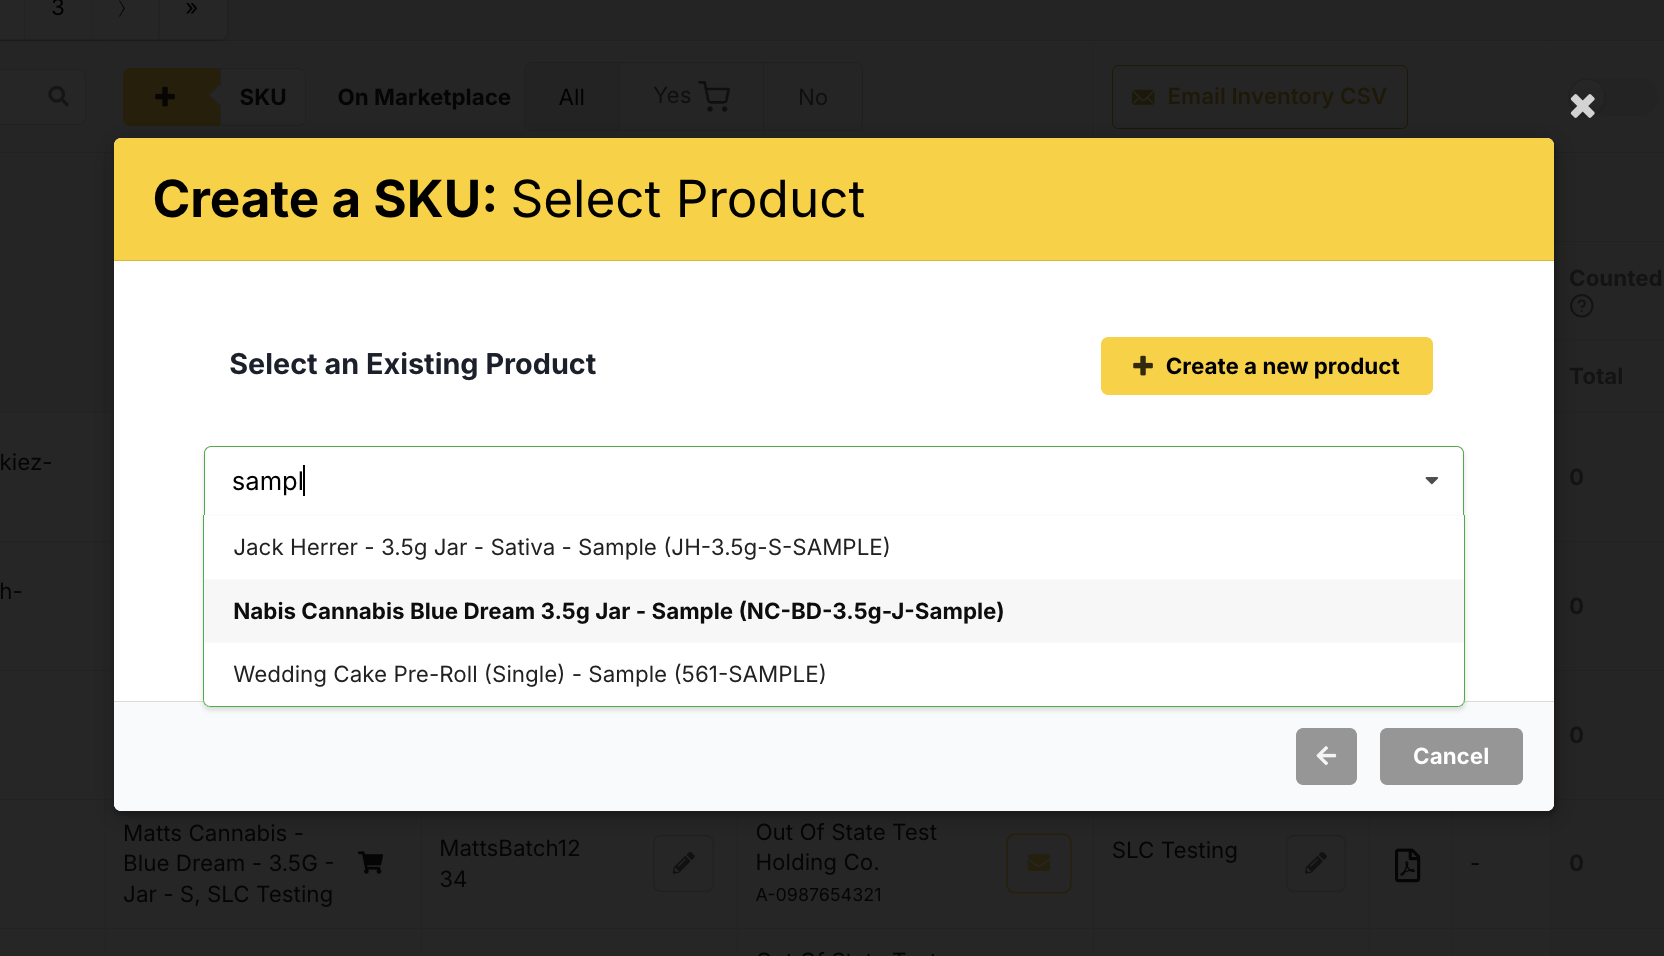Click the envelope icon in license column
This screenshot has height=956, width=1664.
coord(1039,863)
